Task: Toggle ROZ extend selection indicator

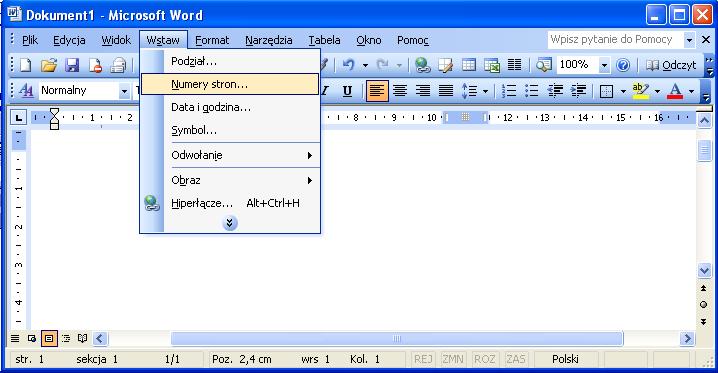Action: pos(484,359)
